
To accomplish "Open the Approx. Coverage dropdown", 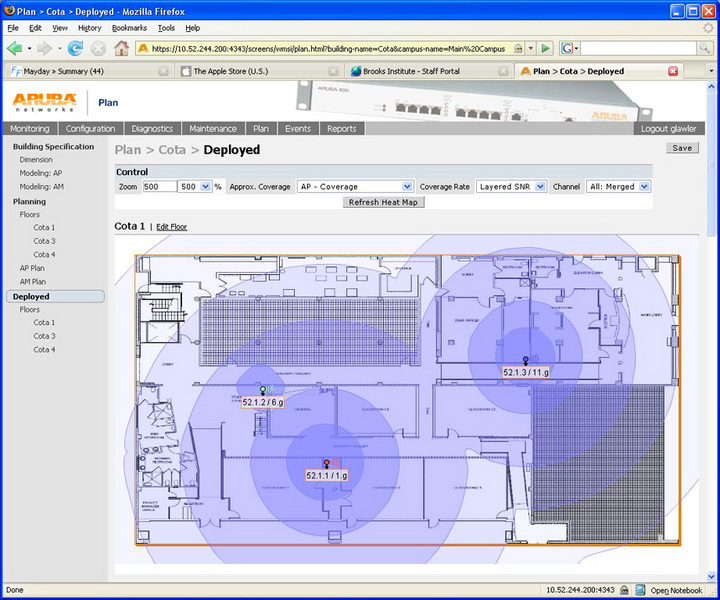I will click(x=407, y=187).
